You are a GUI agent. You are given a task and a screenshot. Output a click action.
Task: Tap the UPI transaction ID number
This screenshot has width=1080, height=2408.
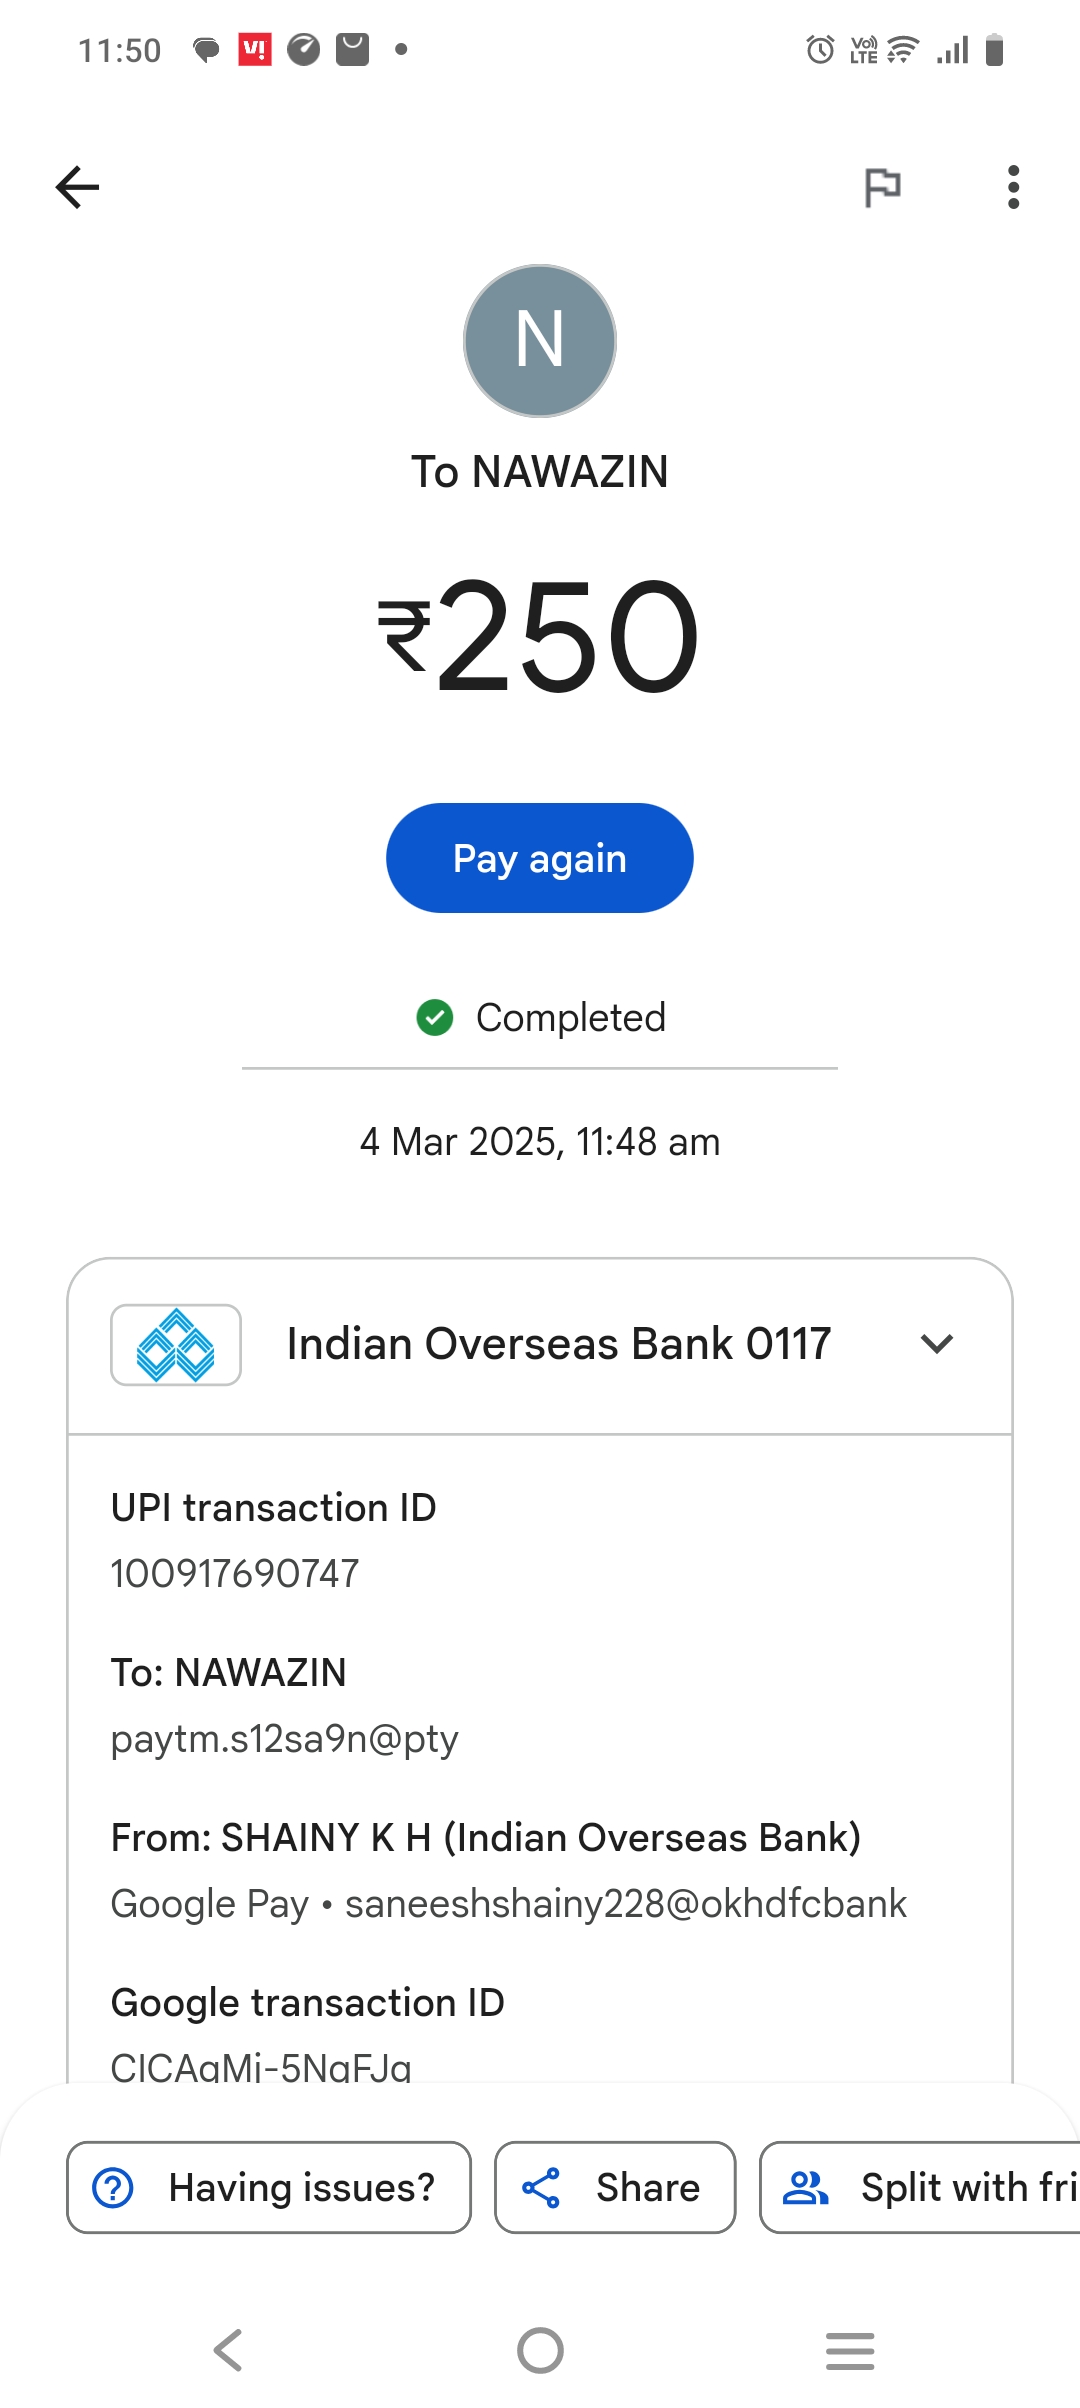235,1574
